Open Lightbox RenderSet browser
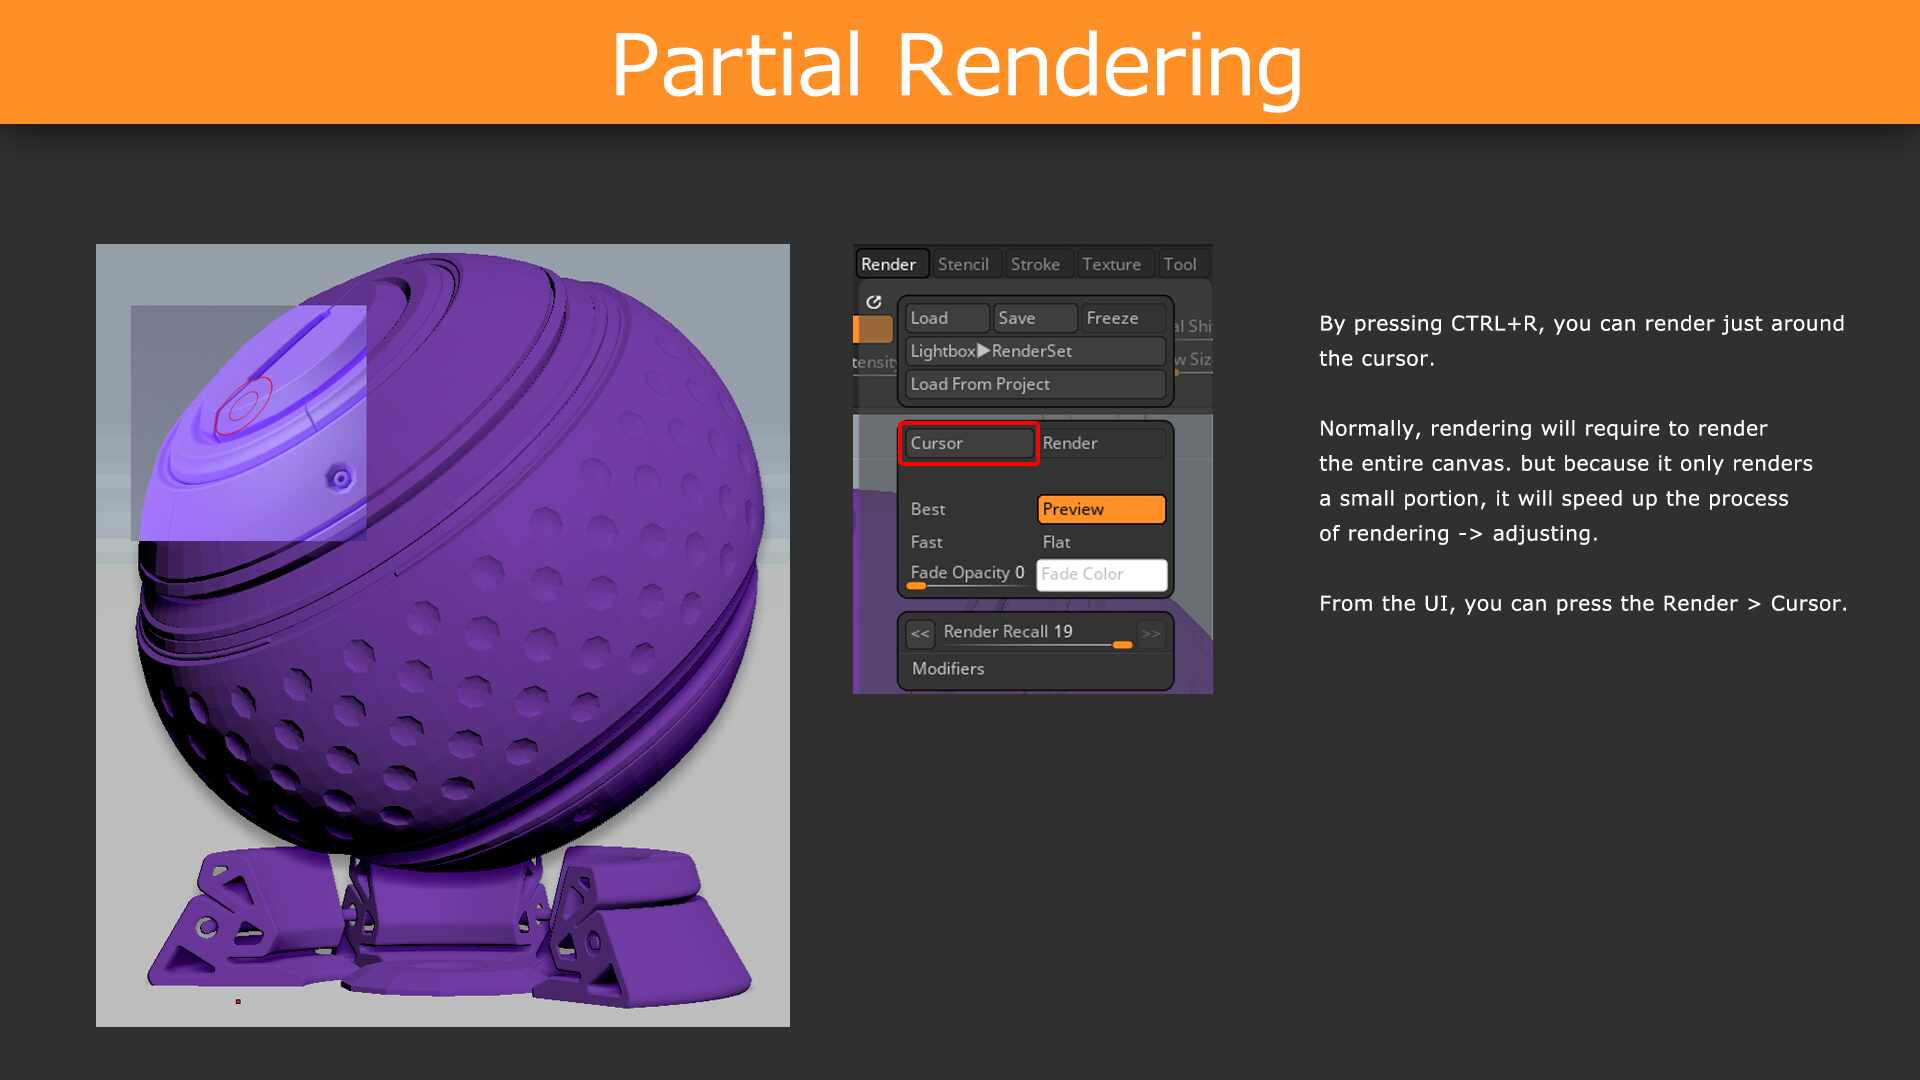1920x1080 pixels. click(1035, 351)
